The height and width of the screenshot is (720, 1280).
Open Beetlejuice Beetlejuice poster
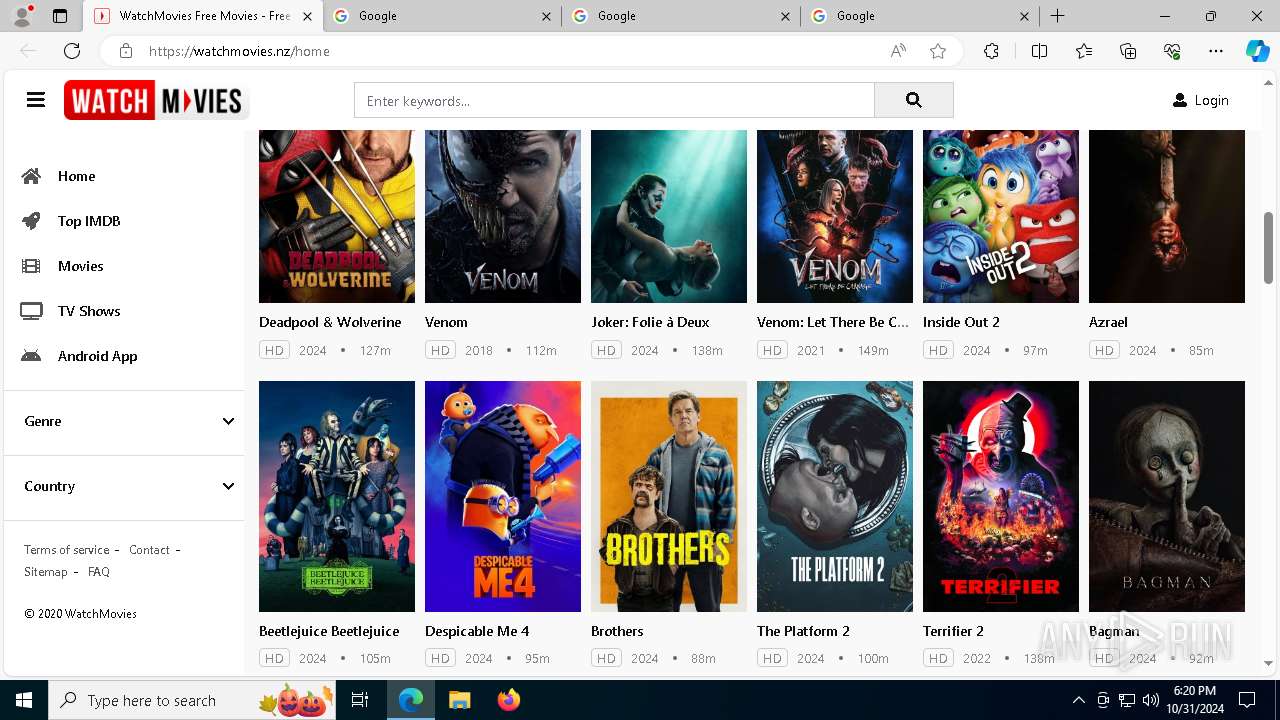pos(337,496)
